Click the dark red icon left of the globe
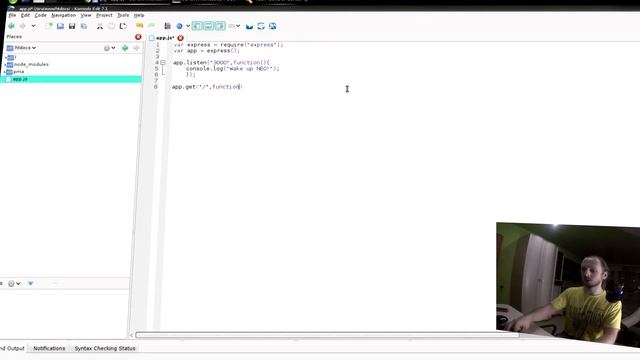 [x=167, y=26]
